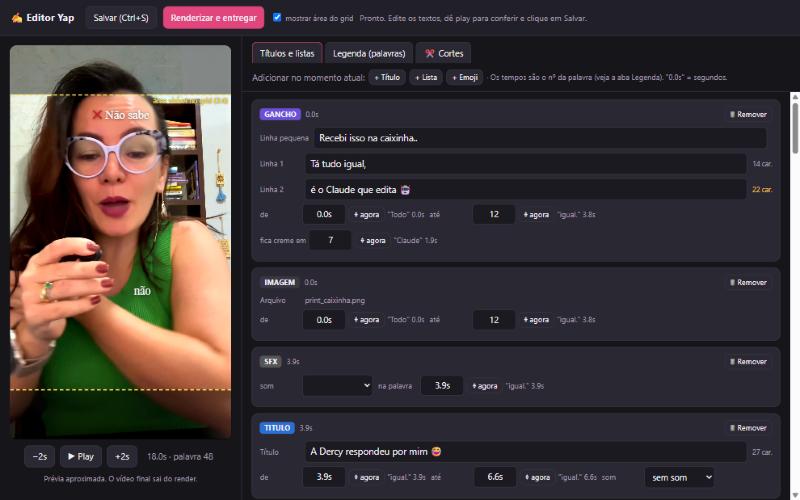Open TITULO 'sem som' sound dropdown
The image size is (800, 500).
point(680,478)
